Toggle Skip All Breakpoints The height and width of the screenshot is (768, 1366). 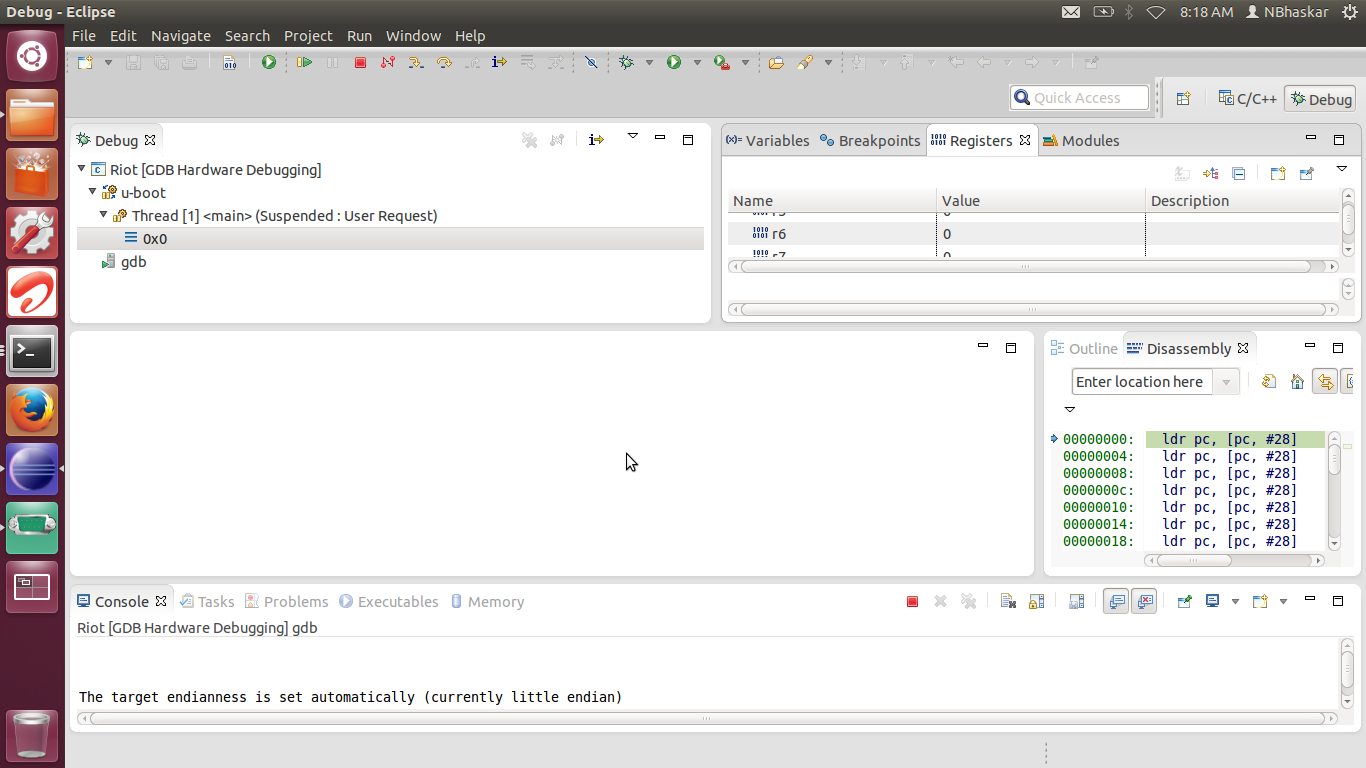pos(591,62)
